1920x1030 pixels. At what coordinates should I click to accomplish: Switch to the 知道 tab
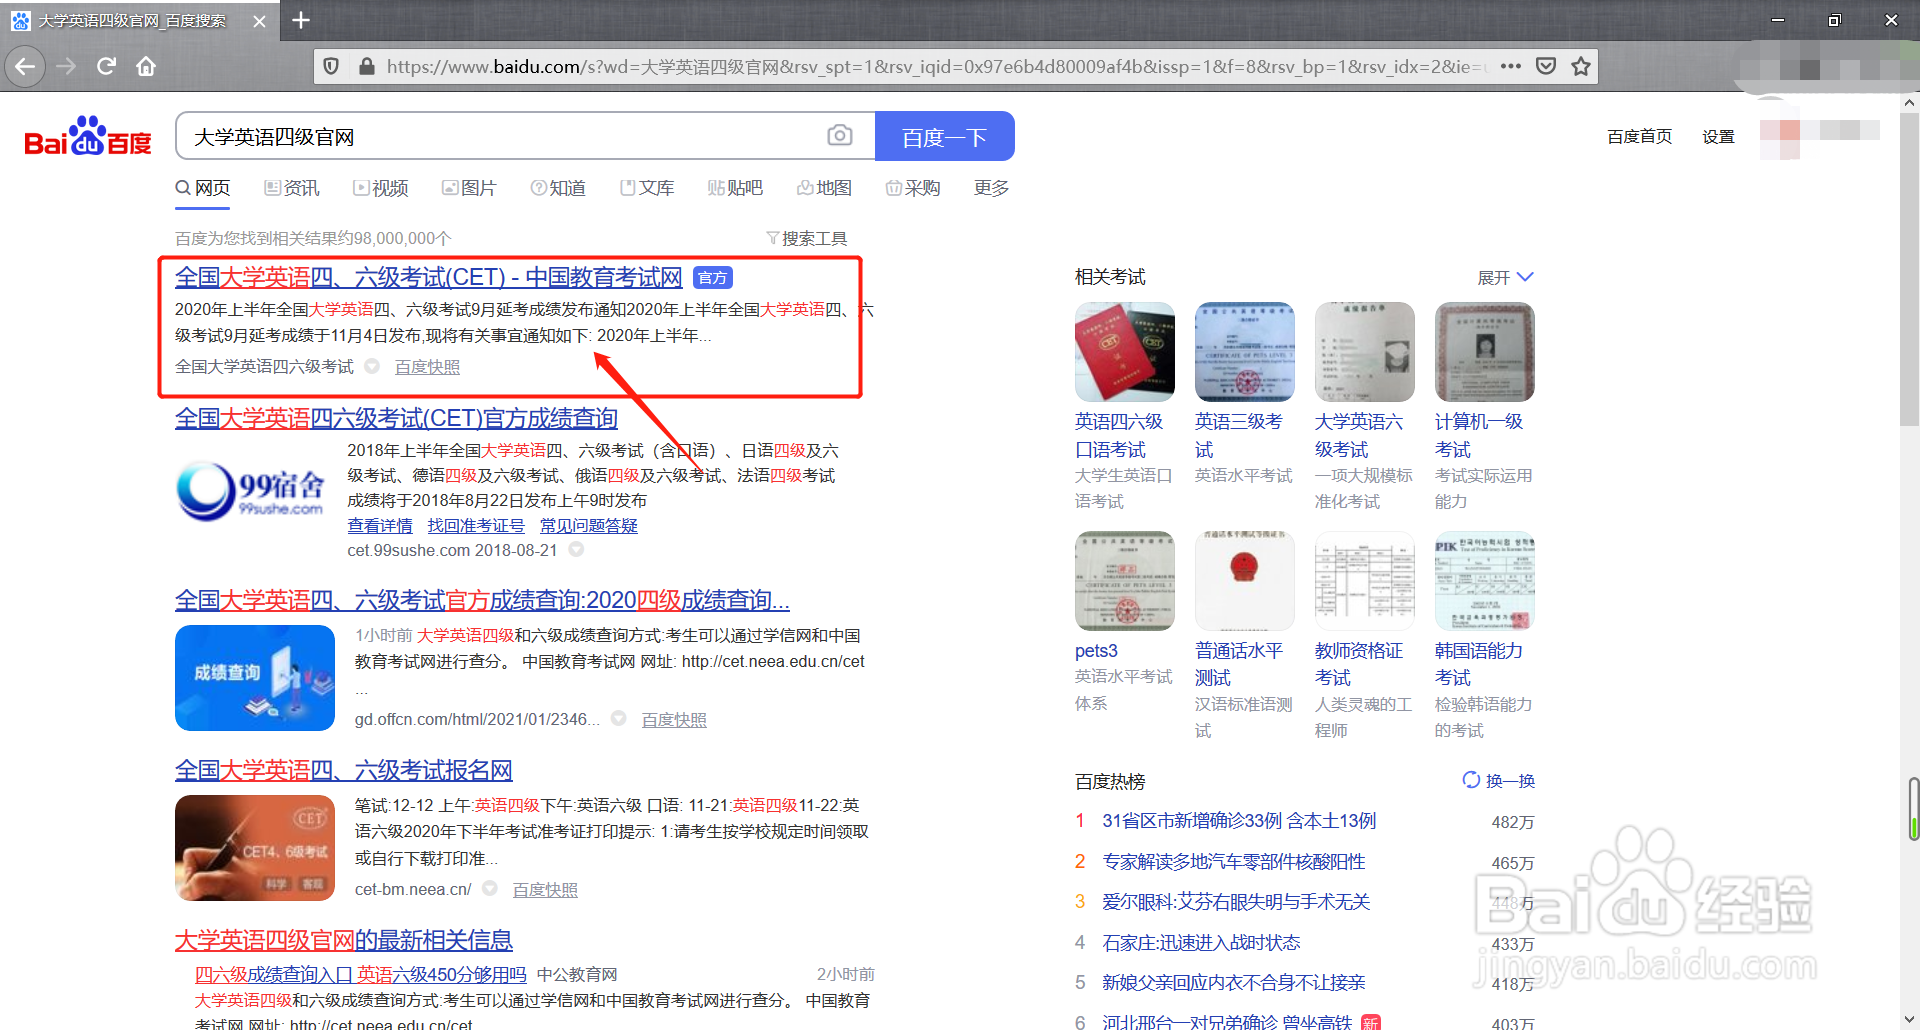click(558, 188)
